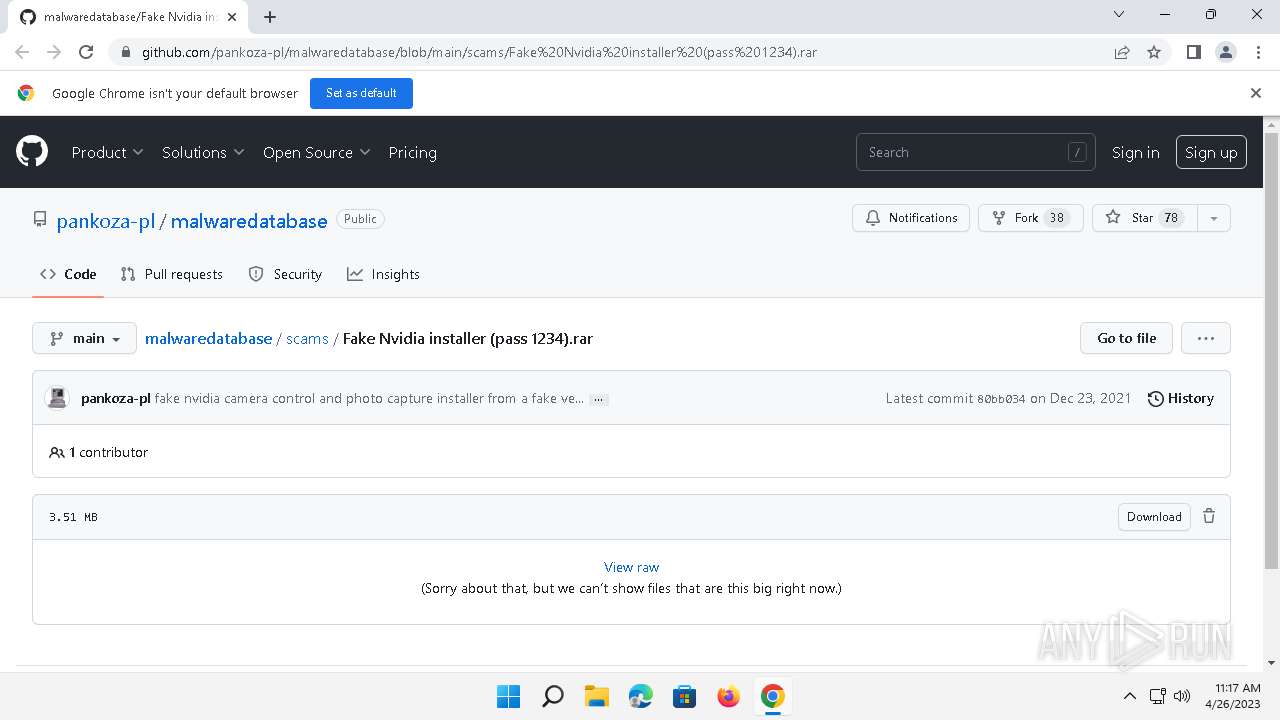Image resolution: width=1280 pixels, height=720 pixels.
Task: Expand the truncated commit message ellipsis
Action: coord(598,399)
